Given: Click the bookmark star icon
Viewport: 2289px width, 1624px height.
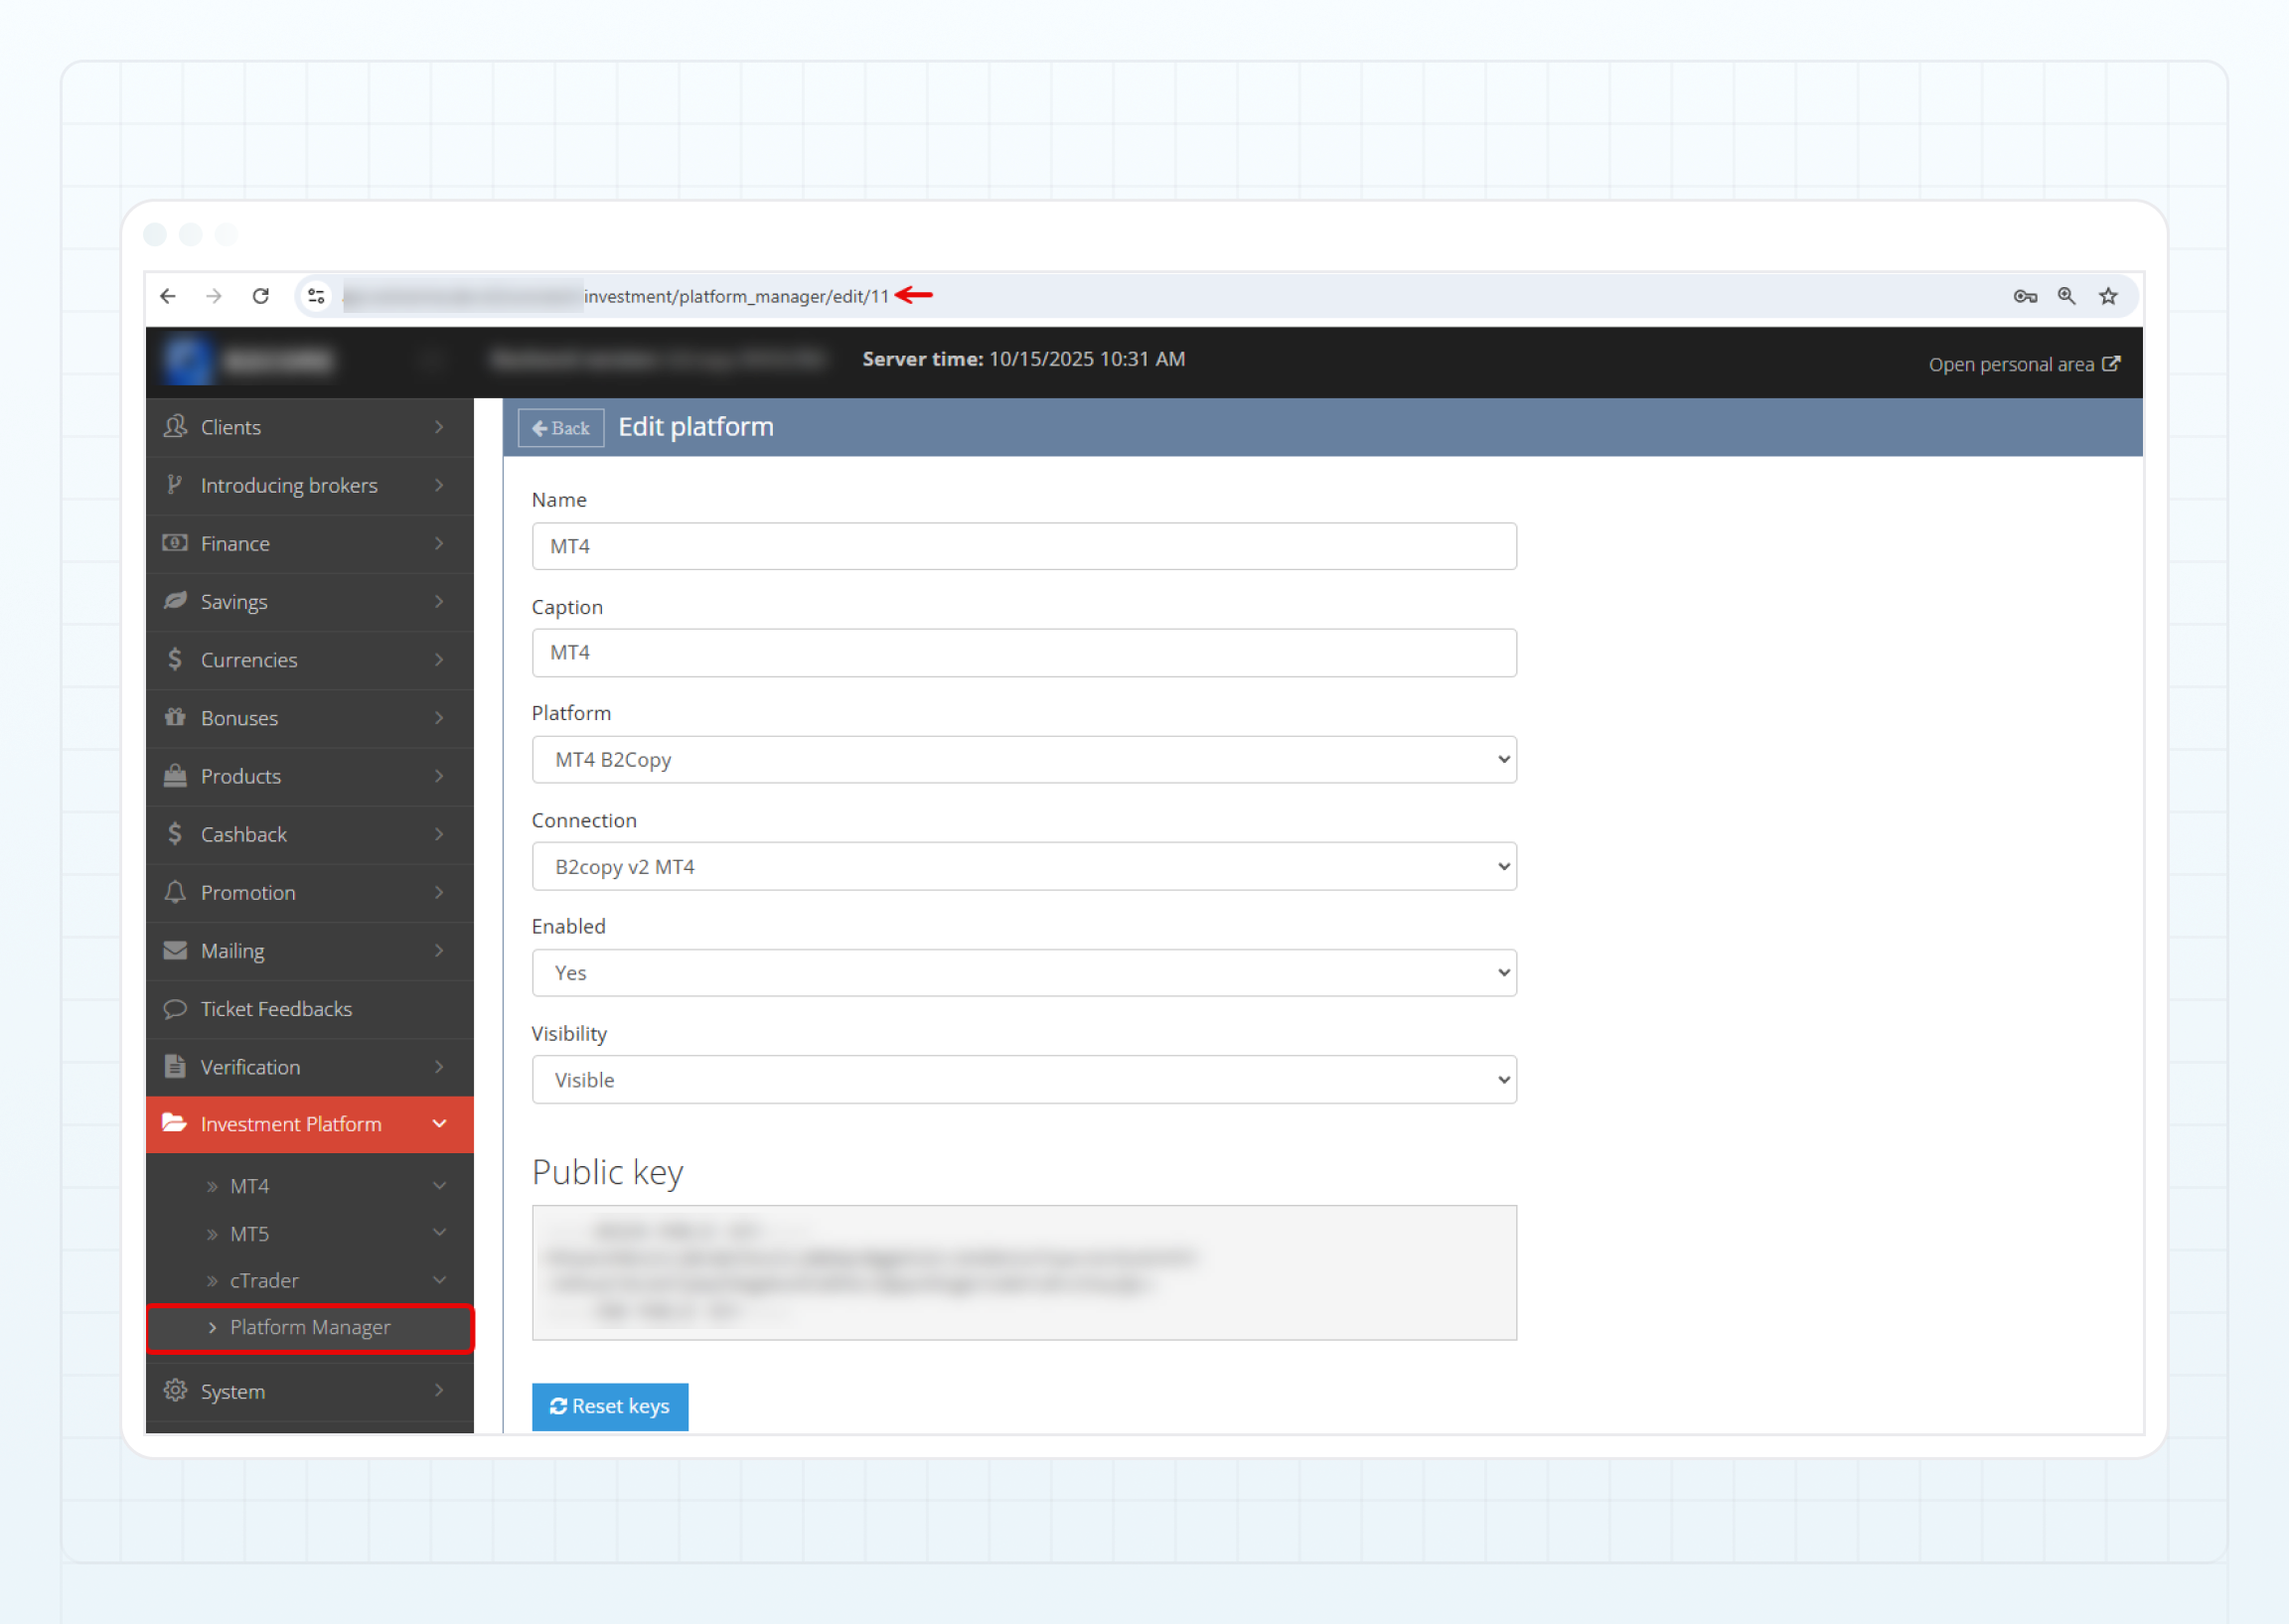Looking at the screenshot, I should pos(2108,296).
